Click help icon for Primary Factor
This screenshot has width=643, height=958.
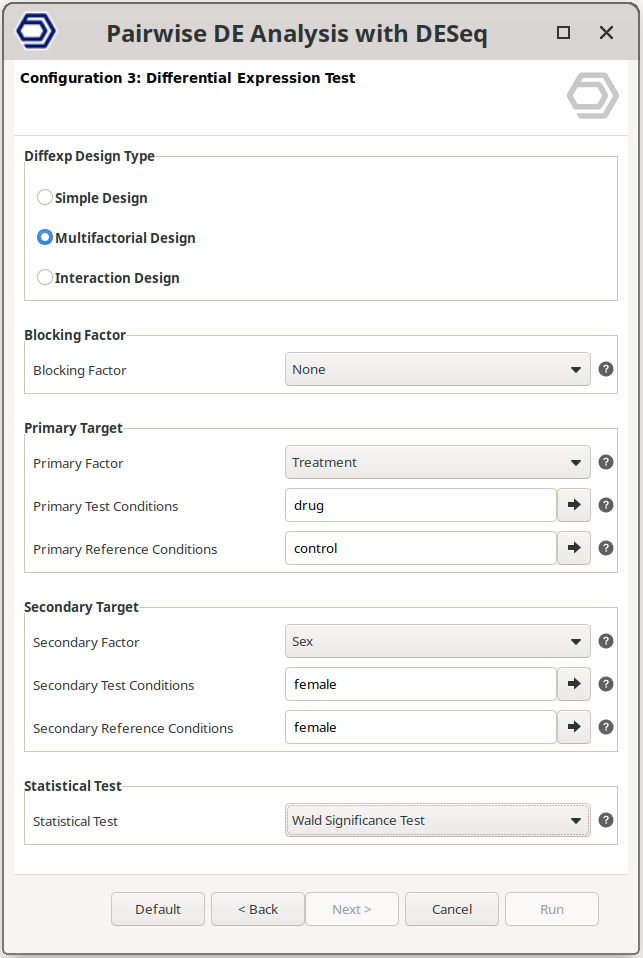606,462
